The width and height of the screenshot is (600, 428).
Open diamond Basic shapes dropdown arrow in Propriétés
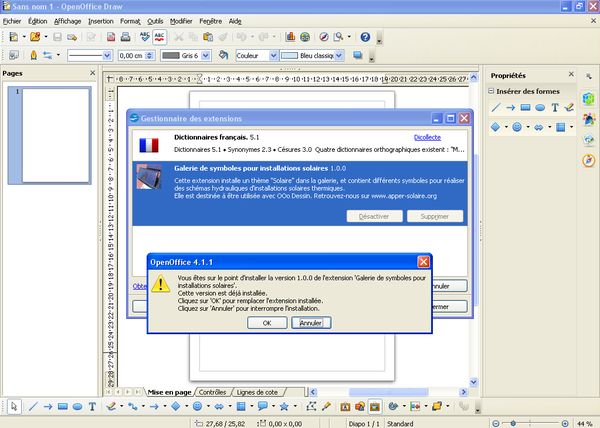(506, 127)
